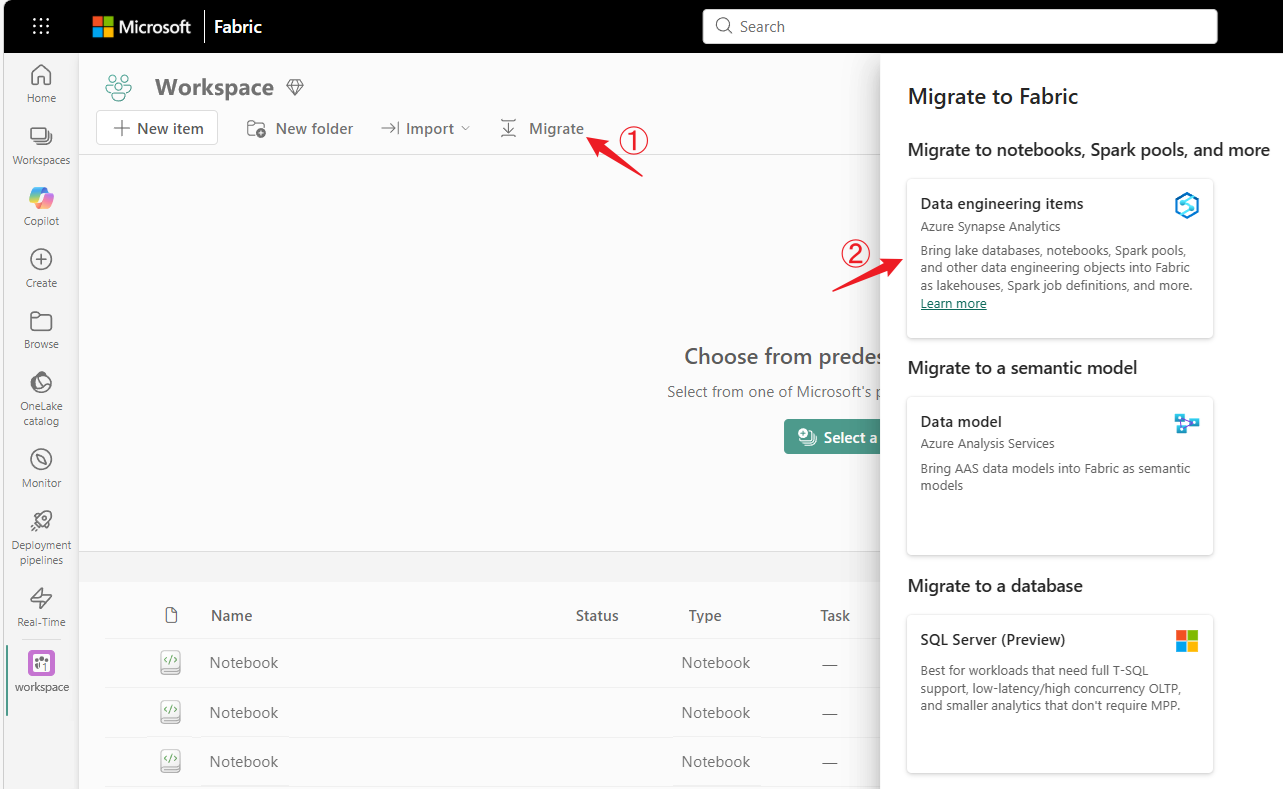This screenshot has height=789, width=1283.
Task: Sort by the Name column header
Action: pos(231,616)
